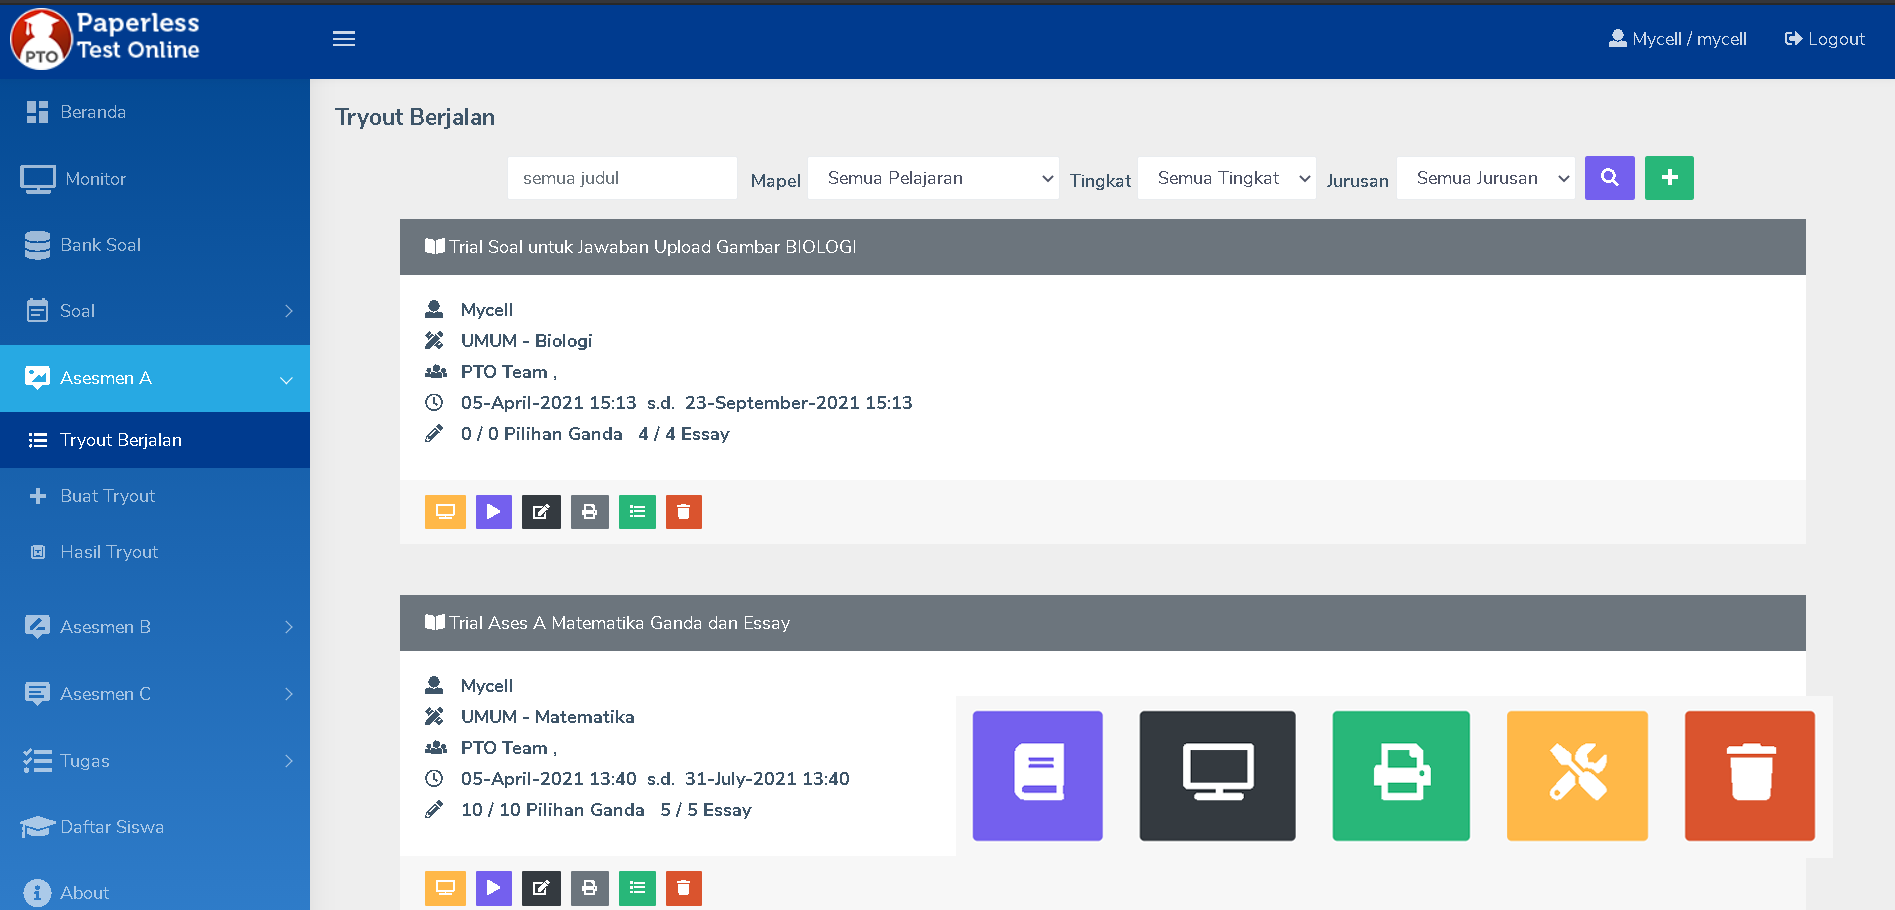Click the green plus add button
The width and height of the screenshot is (1895, 910).
click(x=1669, y=178)
